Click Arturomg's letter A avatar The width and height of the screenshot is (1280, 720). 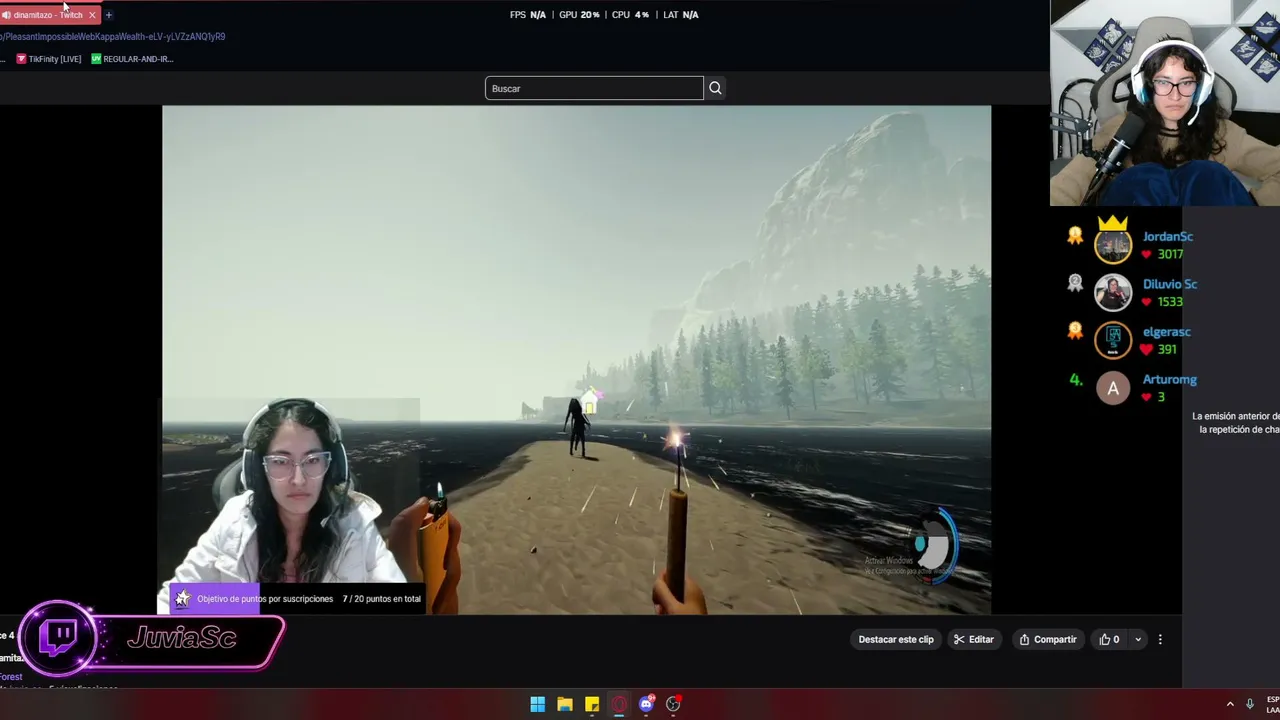(1113, 388)
